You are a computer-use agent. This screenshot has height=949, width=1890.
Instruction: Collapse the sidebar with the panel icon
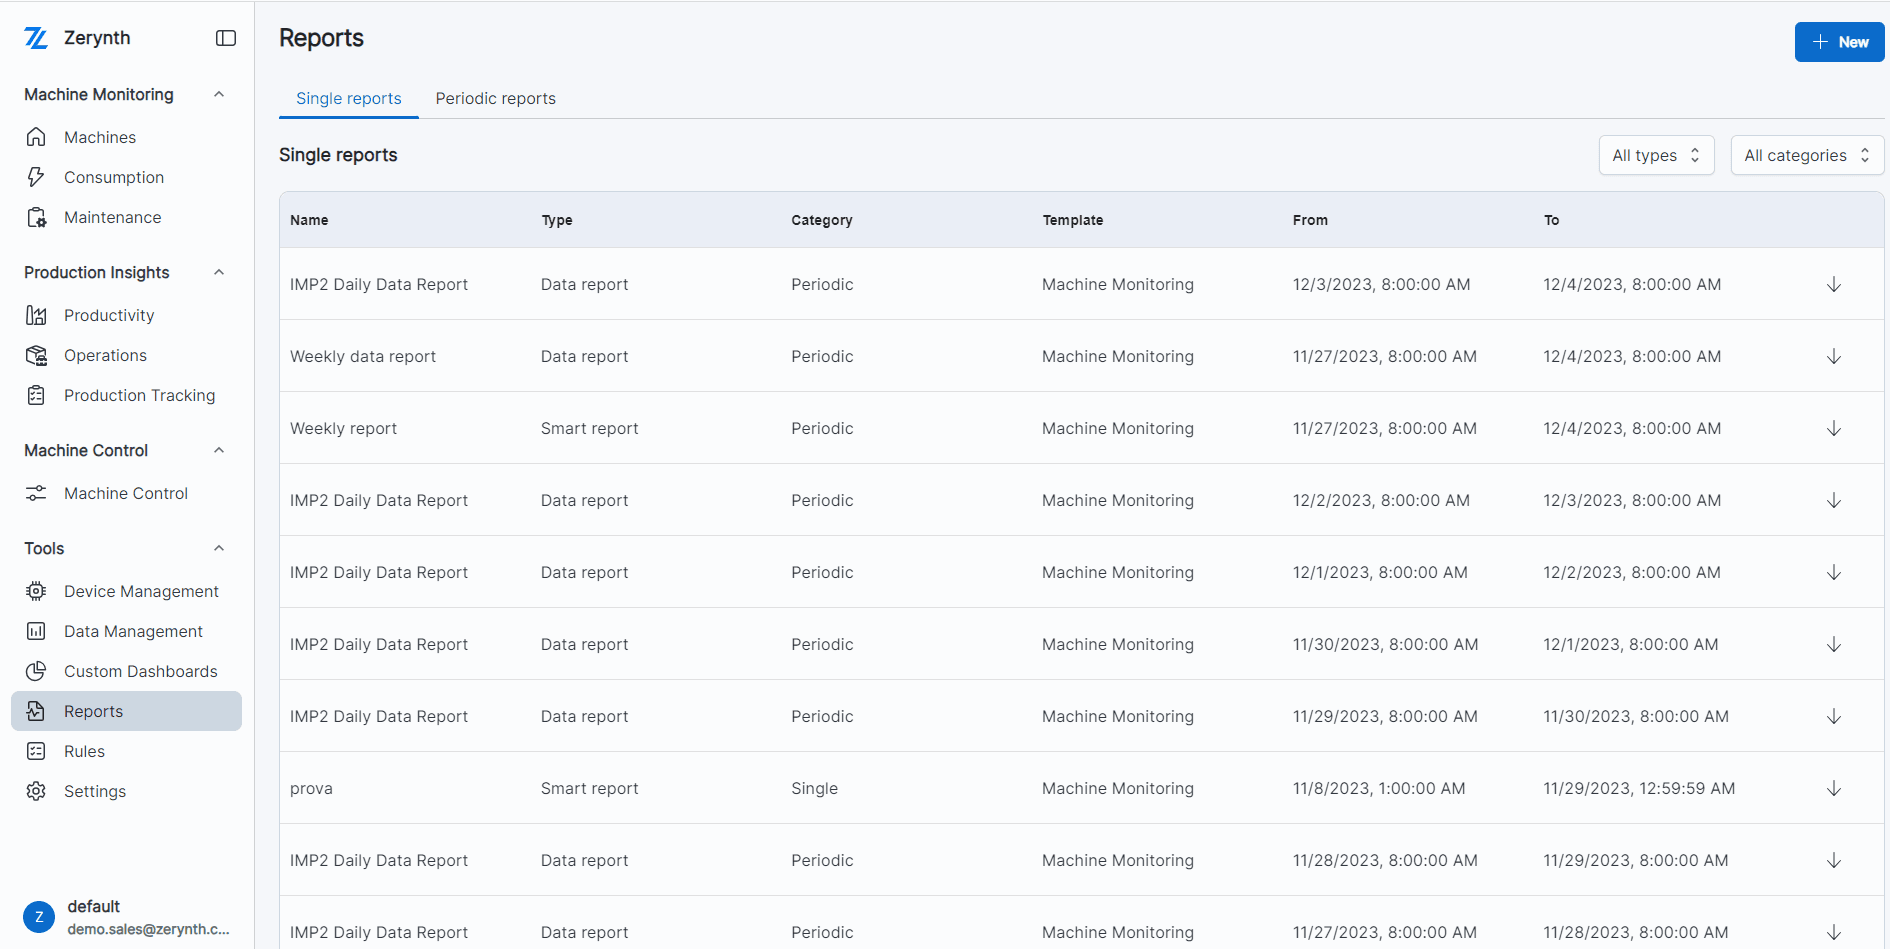pyautogui.click(x=225, y=37)
